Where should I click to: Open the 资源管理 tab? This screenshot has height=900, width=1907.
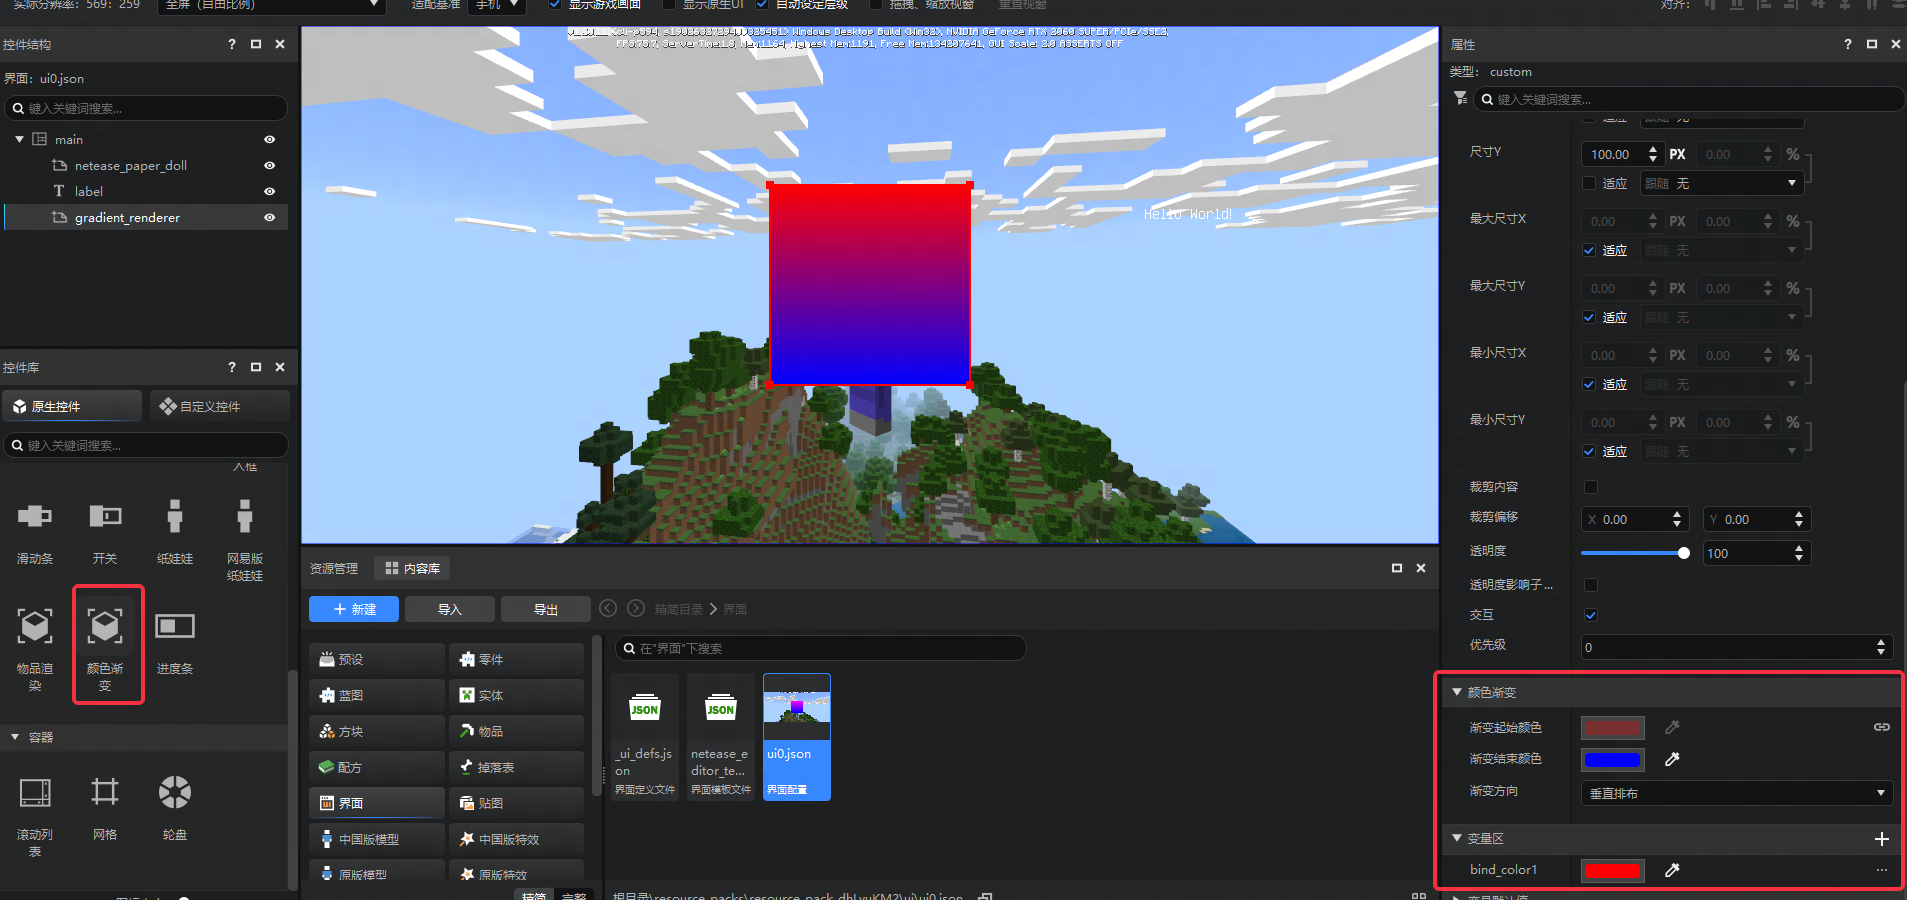click(x=334, y=568)
